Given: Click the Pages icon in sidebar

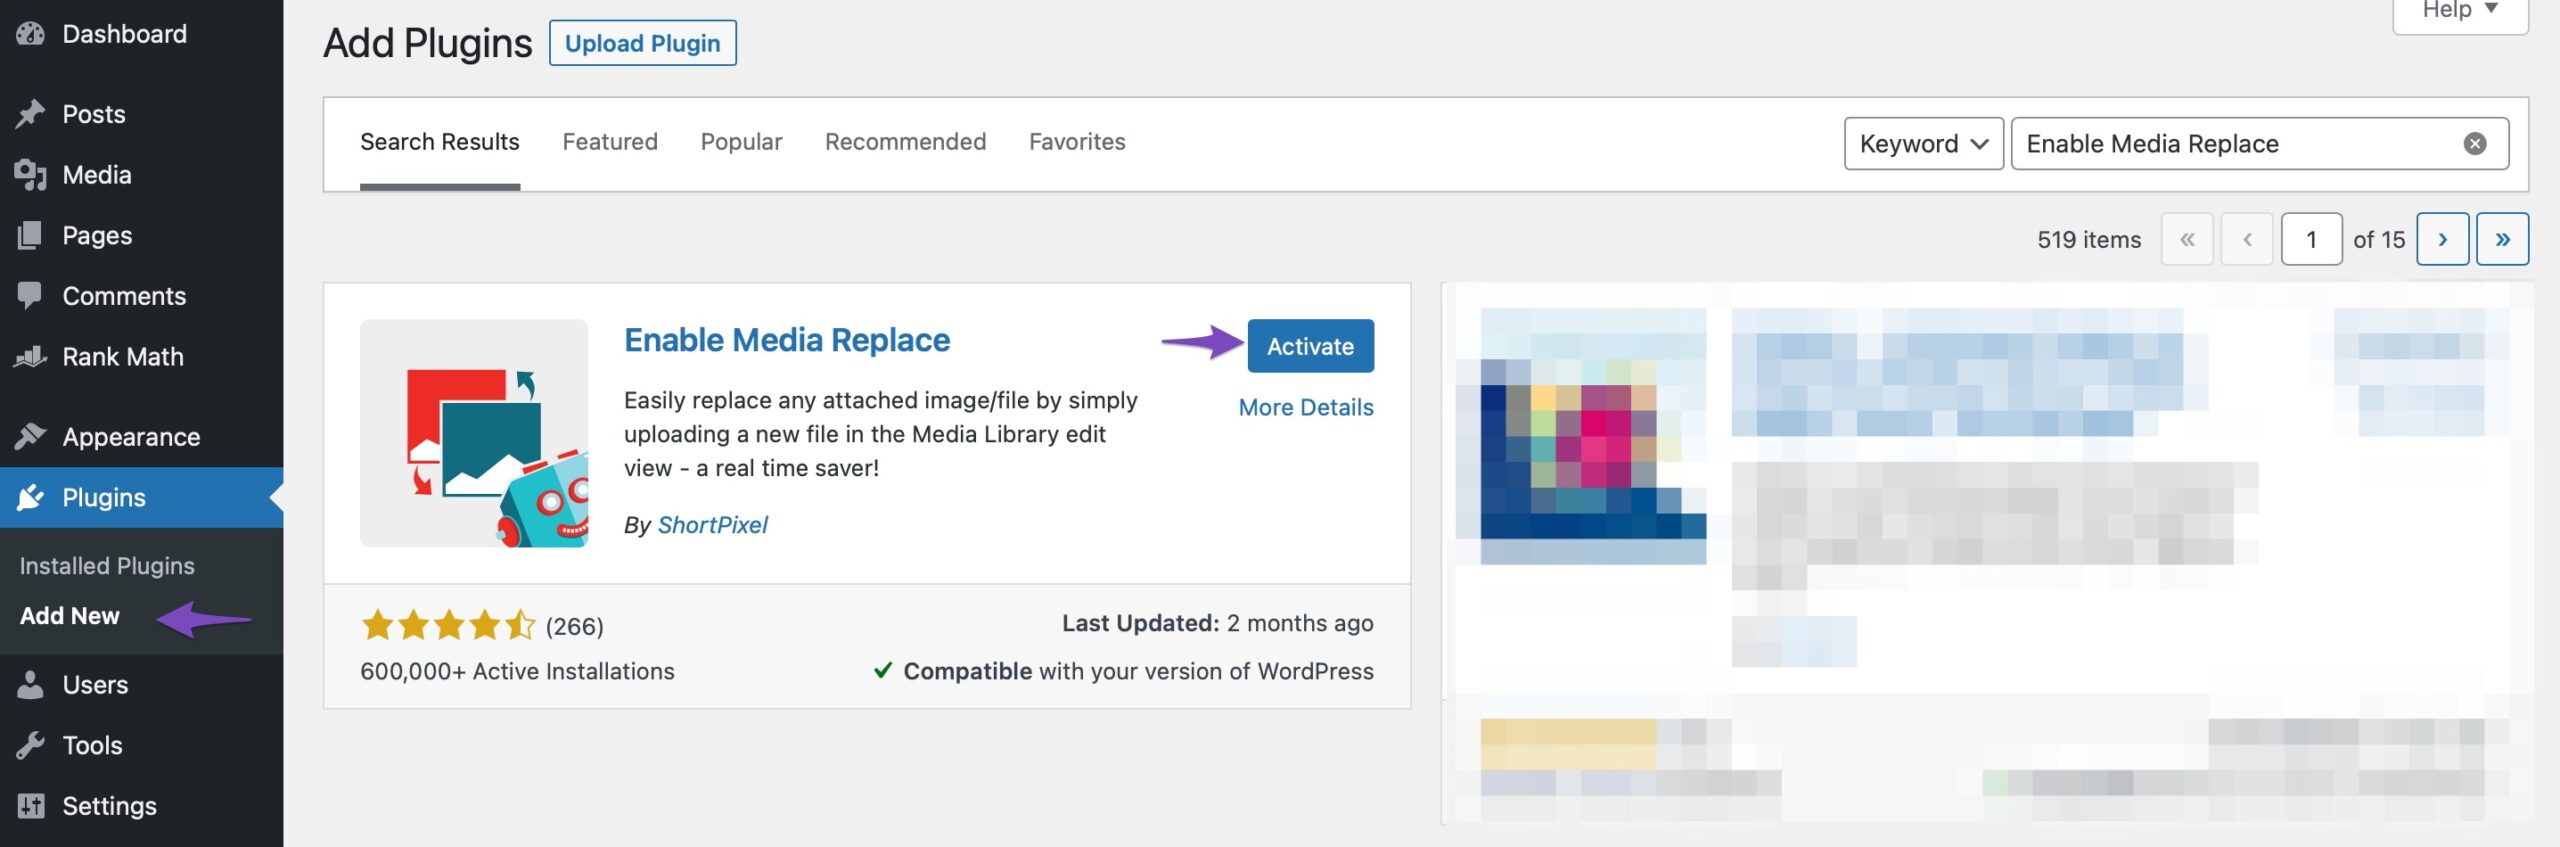Looking at the screenshot, I should click(31, 235).
